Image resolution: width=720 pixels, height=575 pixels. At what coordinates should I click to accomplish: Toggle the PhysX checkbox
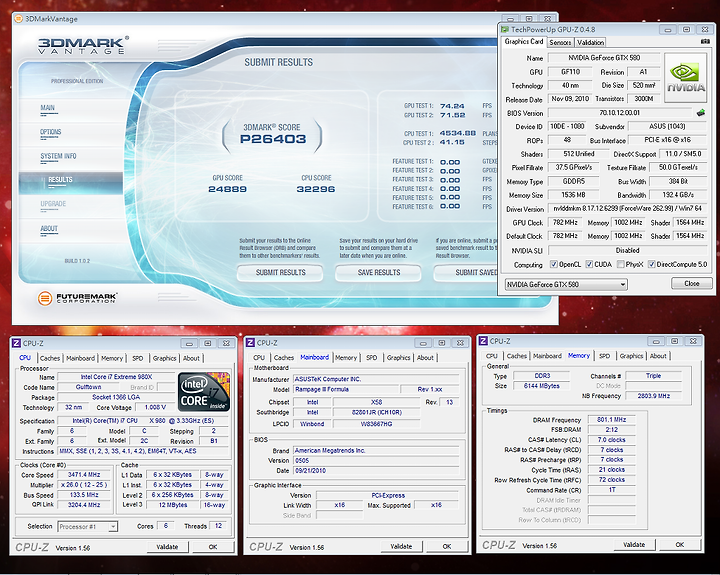(x=620, y=265)
